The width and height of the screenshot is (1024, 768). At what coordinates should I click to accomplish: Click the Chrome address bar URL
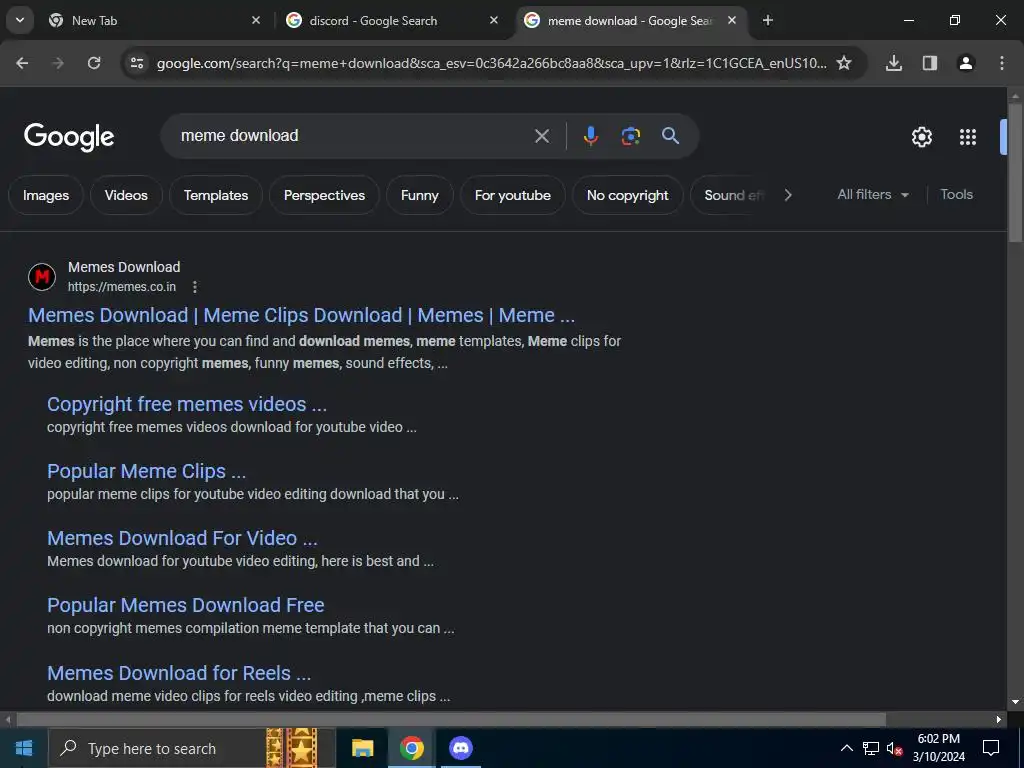[x=491, y=63]
